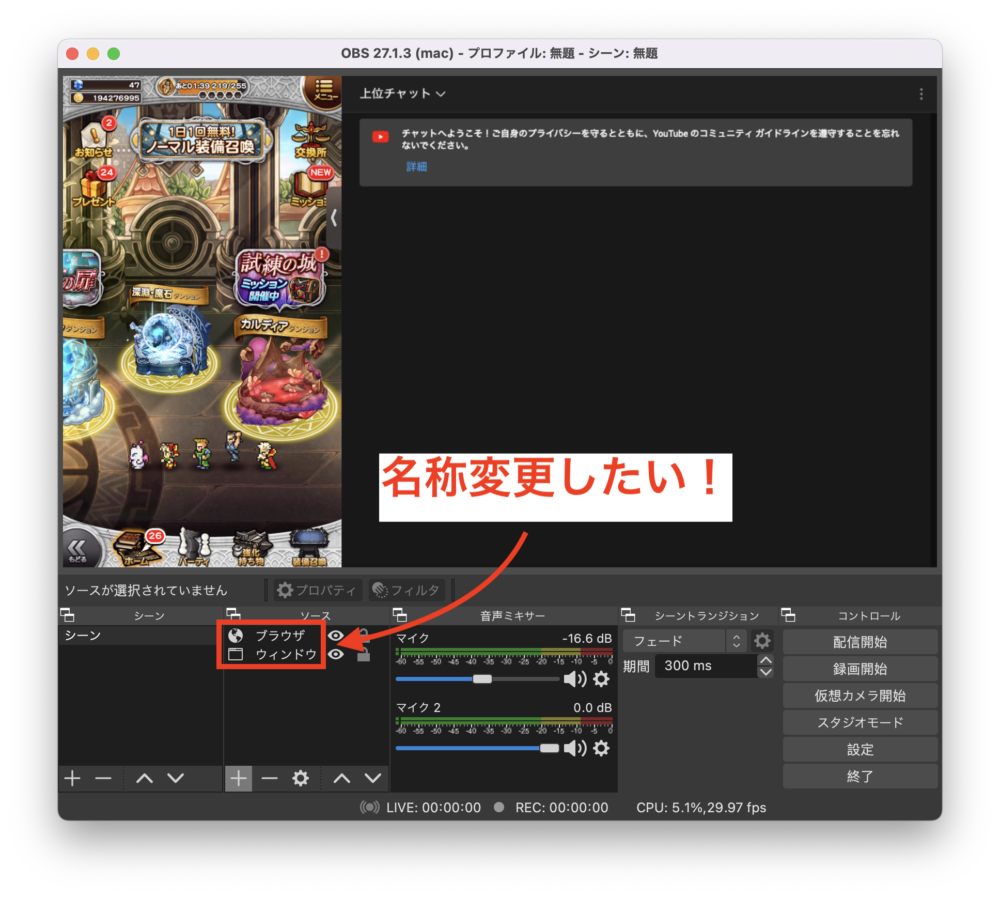Collapse the game side panel with the left chevron
Image resolution: width=1000 pixels, height=897 pixels.
tap(334, 218)
